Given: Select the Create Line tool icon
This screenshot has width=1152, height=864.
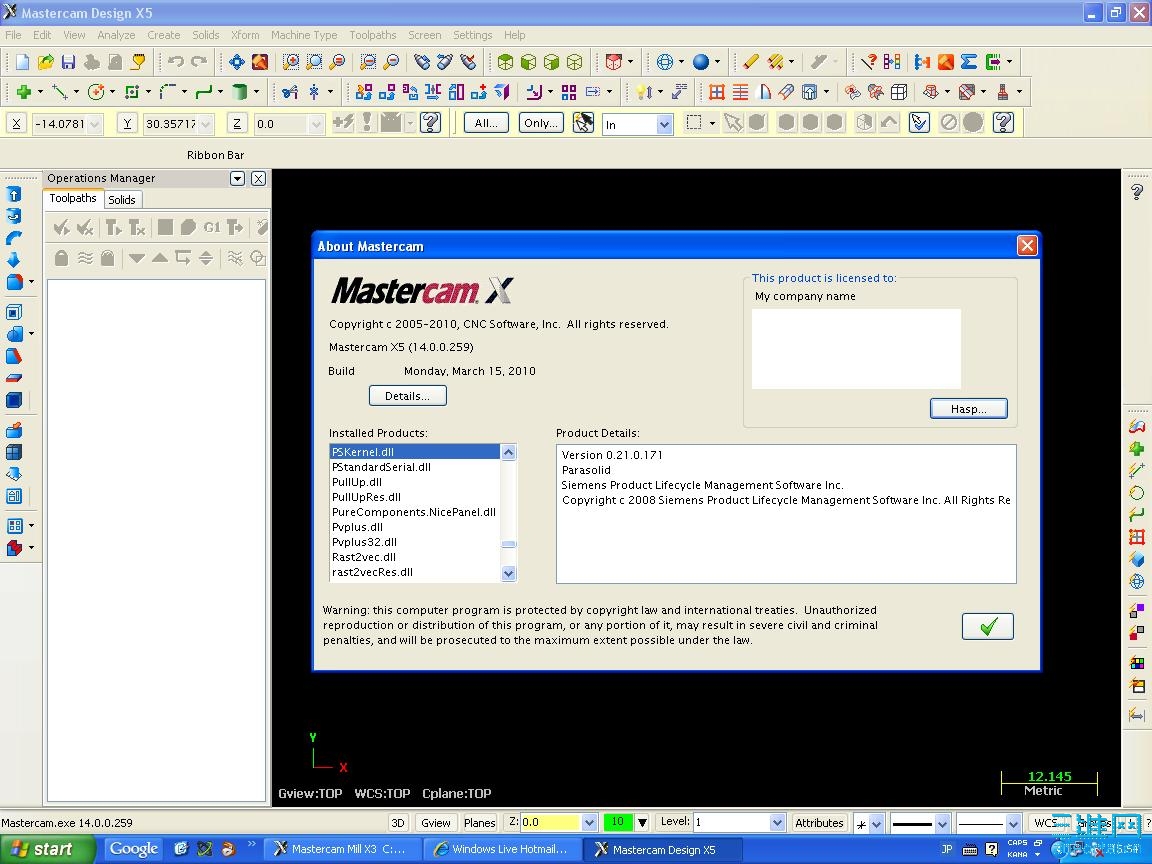Looking at the screenshot, I should click(x=60, y=92).
